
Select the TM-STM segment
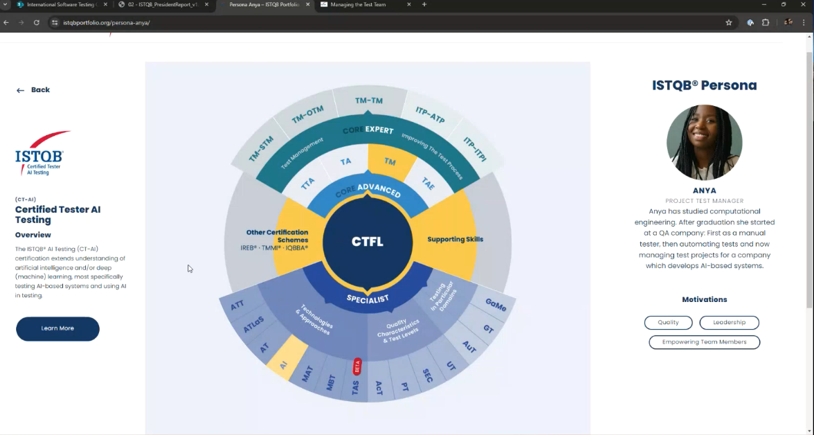tap(261, 150)
